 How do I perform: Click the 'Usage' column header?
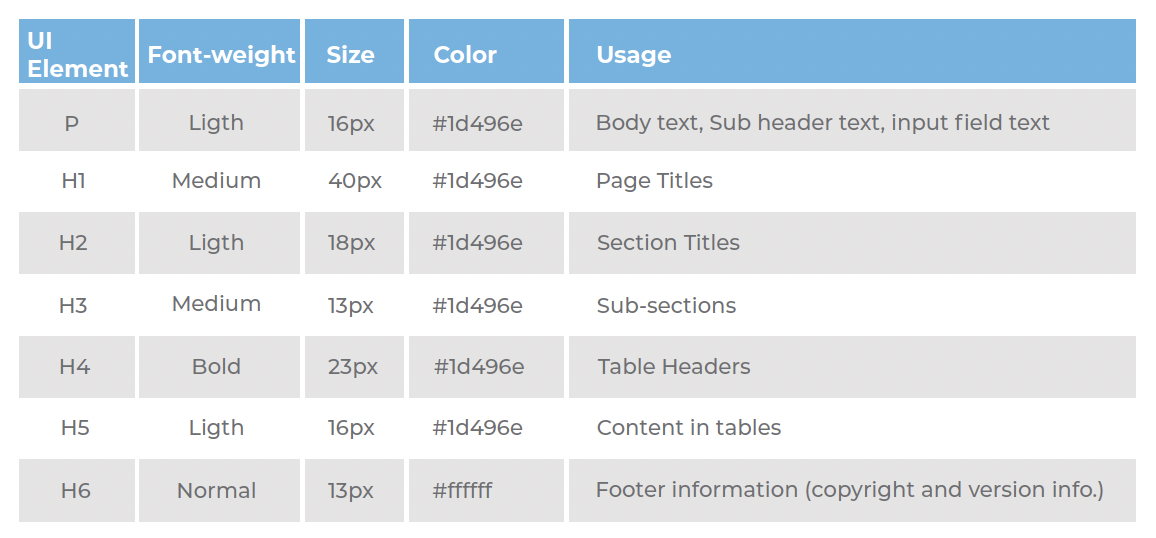click(x=633, y=54)
